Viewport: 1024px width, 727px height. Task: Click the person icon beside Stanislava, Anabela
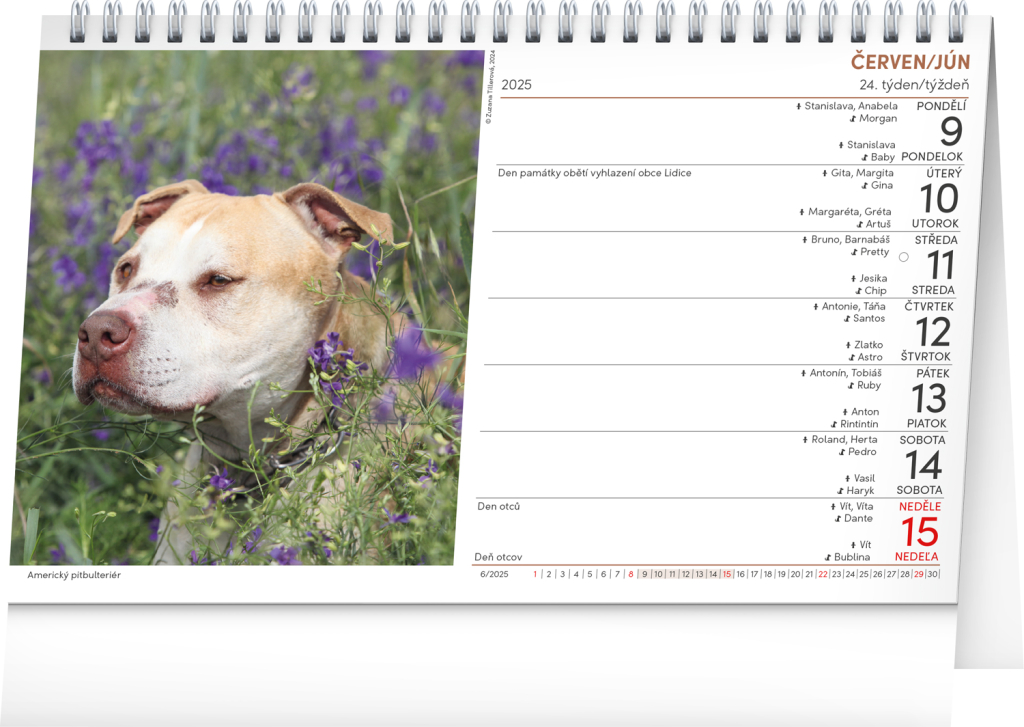(798, 106)
